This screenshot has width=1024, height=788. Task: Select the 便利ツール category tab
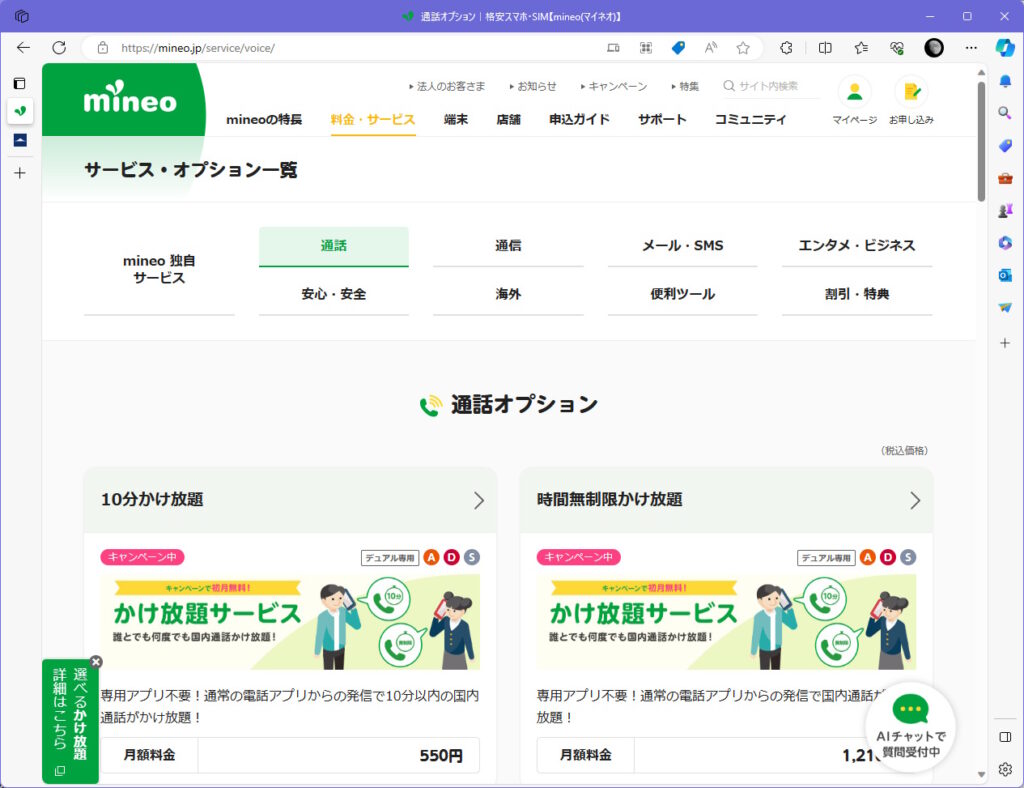point(682,294)
